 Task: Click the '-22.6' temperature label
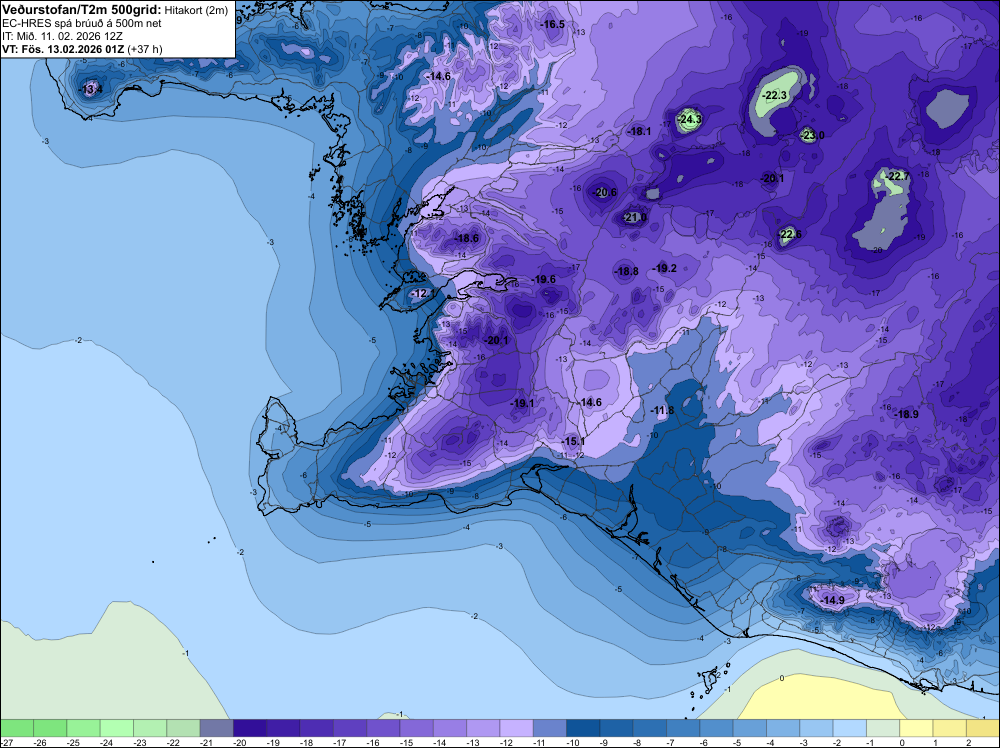[x=790, y=234]
